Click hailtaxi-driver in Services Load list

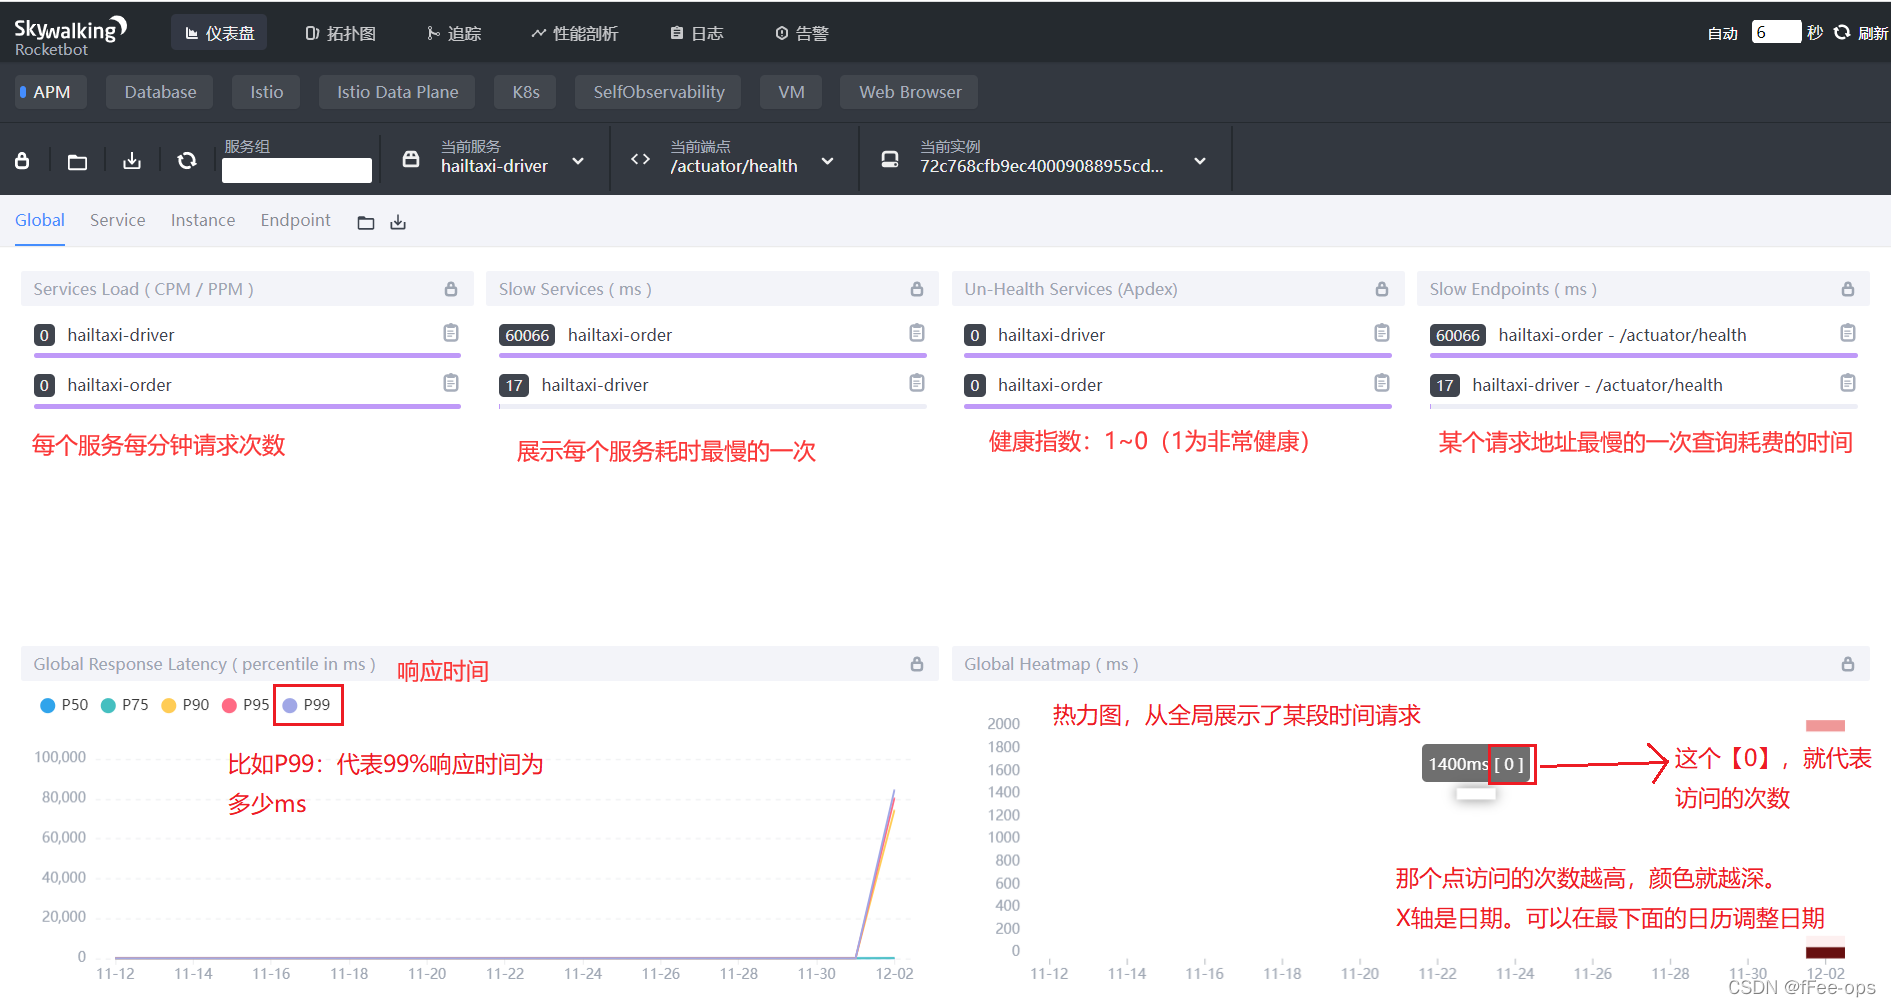tap(121, 335)
